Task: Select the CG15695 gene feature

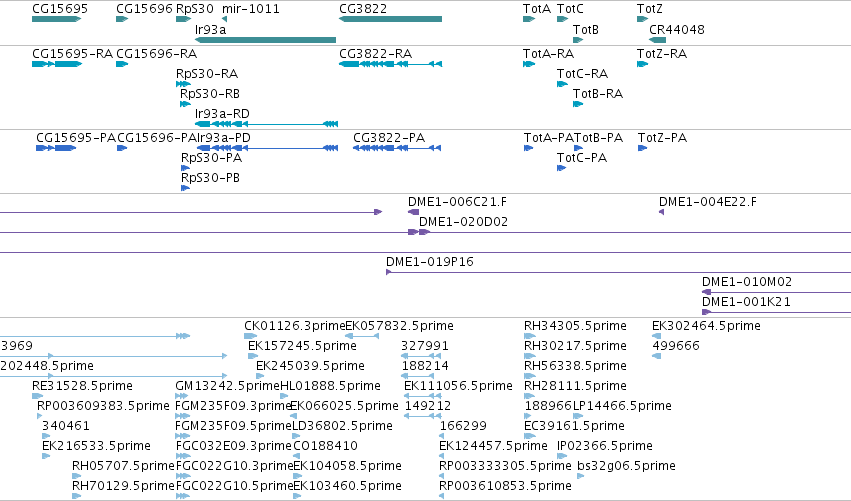Action: (56, 19)
